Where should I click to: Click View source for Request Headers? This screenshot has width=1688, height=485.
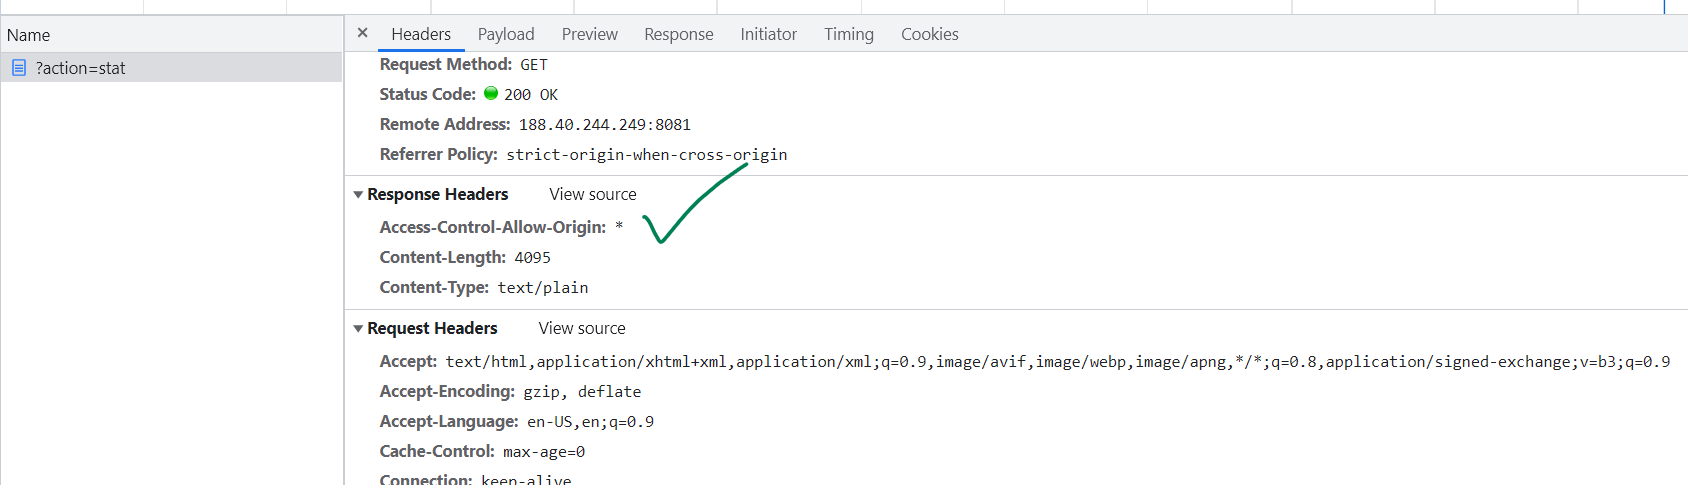coord(581,328)
